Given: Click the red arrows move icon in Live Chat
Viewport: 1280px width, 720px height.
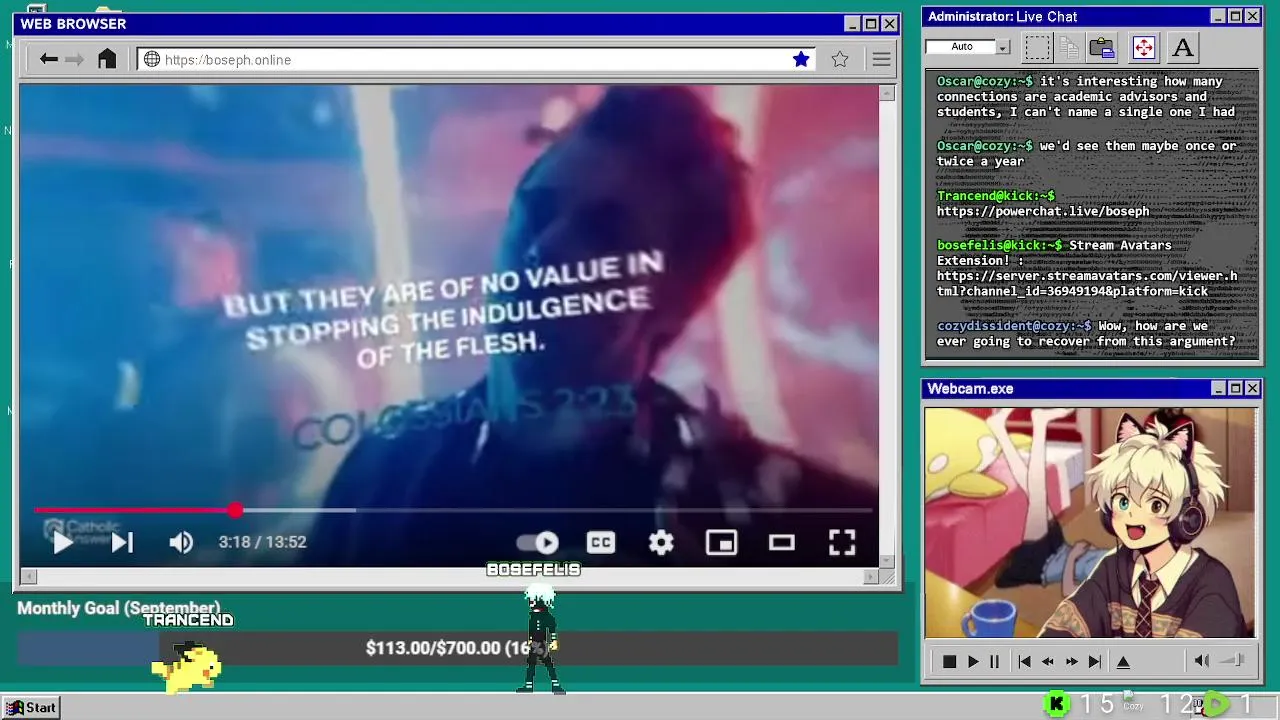Looking at the screenshot, I should pyautogui.click(x=1144, y=47).
